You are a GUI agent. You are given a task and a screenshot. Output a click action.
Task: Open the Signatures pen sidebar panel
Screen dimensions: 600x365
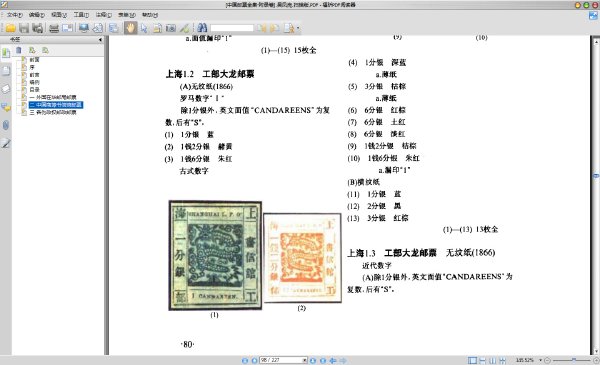pyautogui.click(x=6, y=143)
